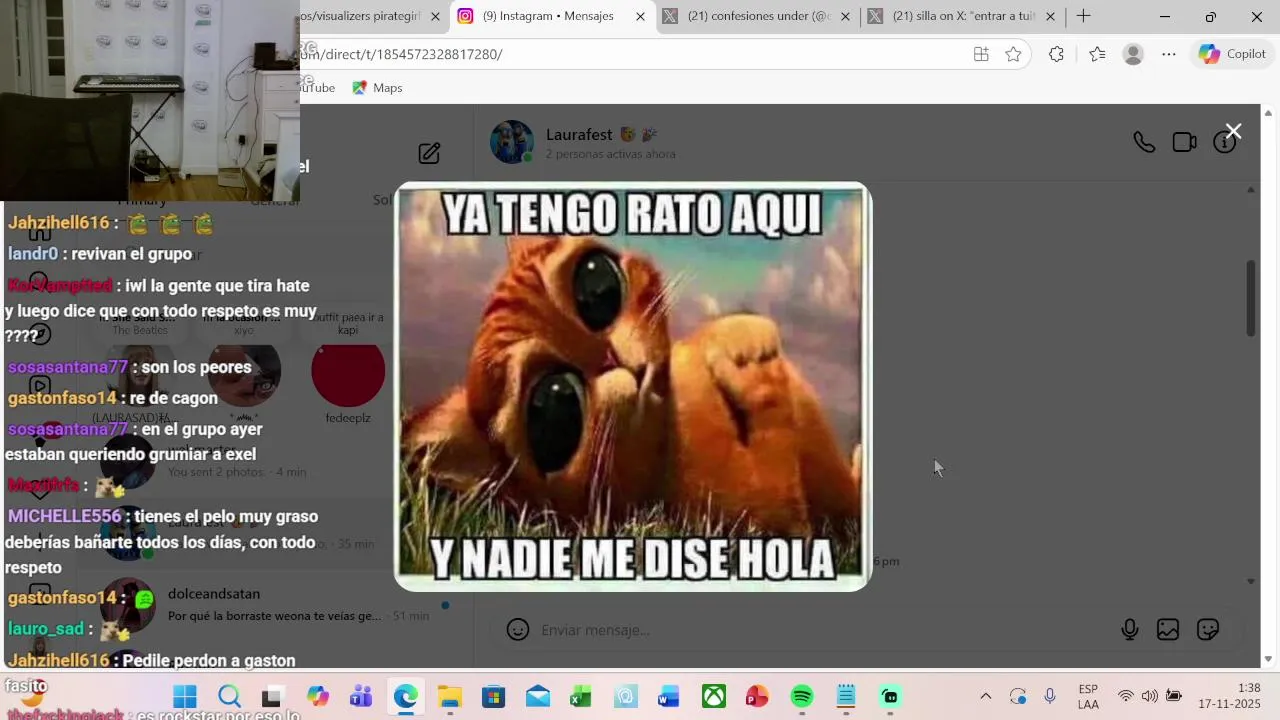
Task: Open Notepad from the taskbar
Action: pos(846,696)
